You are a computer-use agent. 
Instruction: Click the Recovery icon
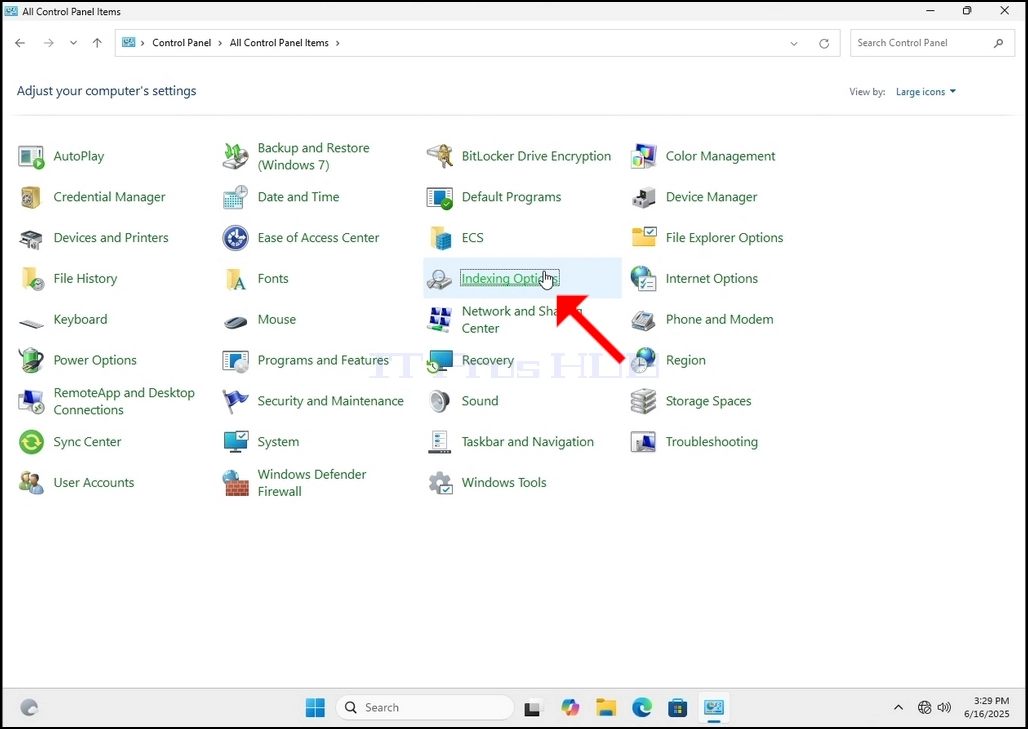439,361
